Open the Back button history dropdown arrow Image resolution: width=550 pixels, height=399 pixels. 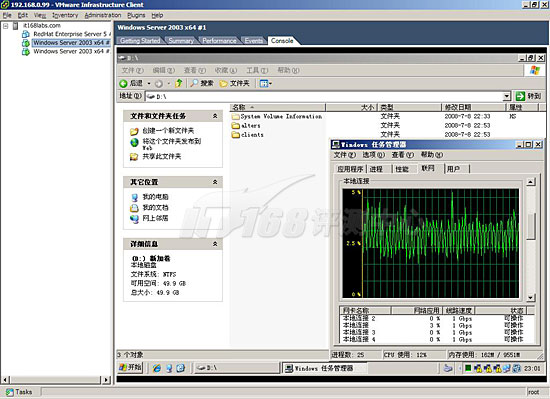149,83
